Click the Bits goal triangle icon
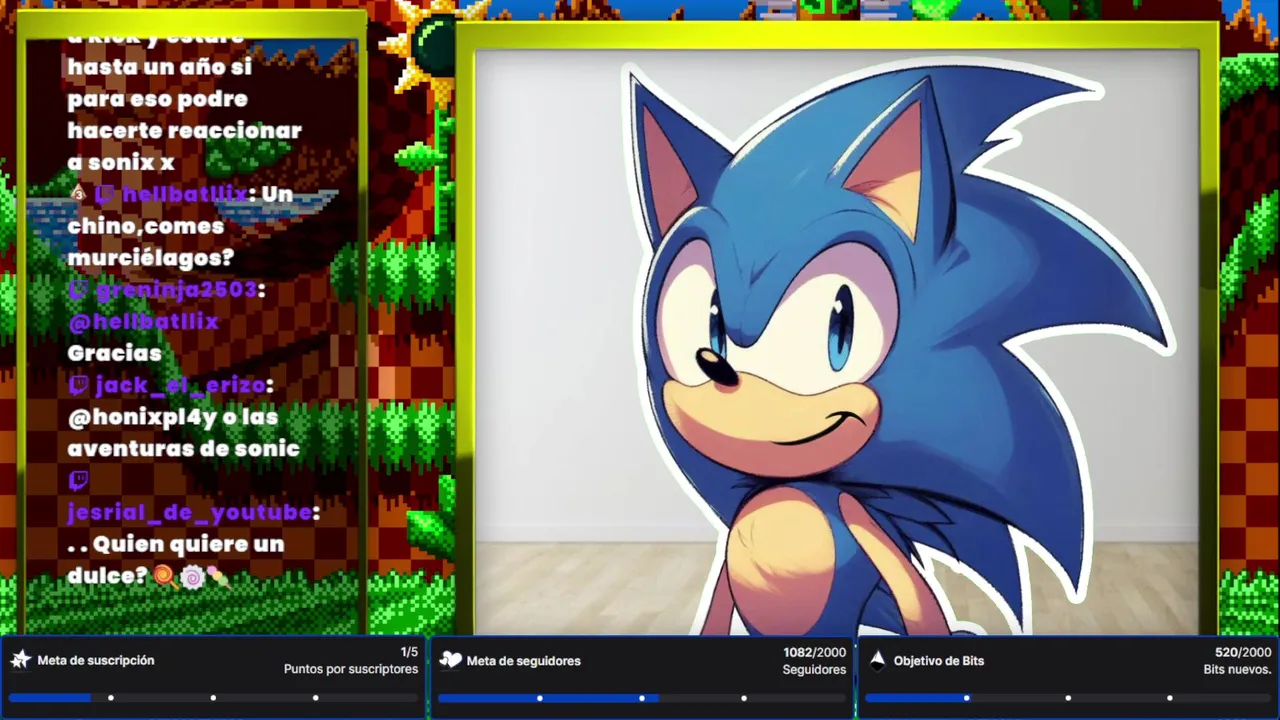 pyautogui.click(x=877, y=660)
